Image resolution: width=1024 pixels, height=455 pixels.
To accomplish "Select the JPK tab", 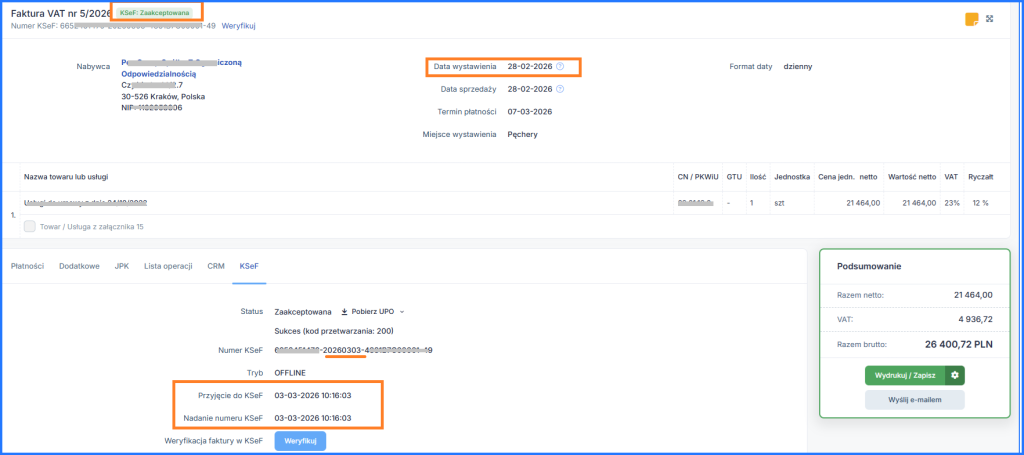I will coord(122,266).
